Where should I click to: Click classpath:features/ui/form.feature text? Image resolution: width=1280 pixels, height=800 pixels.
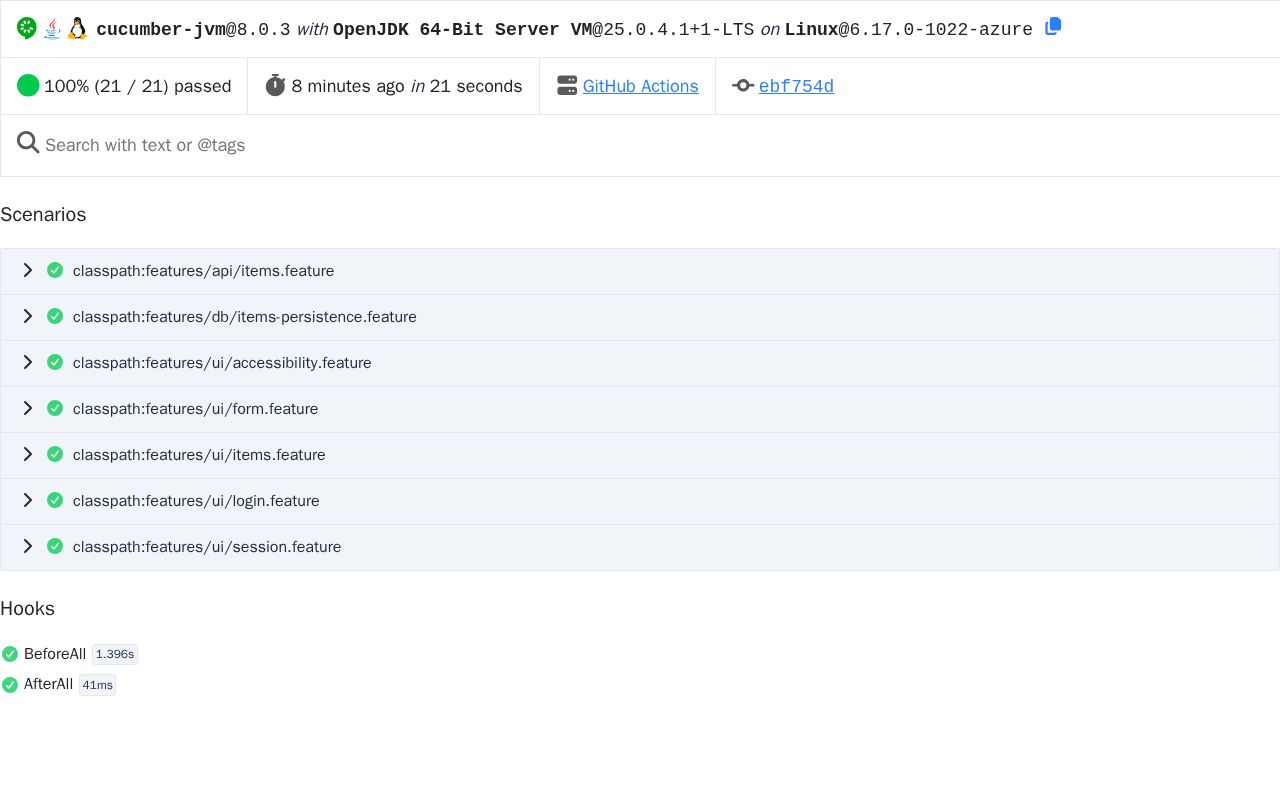click(x=196, y=409)
